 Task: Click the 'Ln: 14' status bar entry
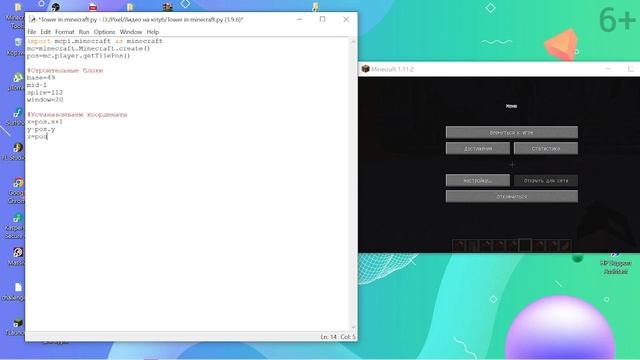[x=329, y=337]
